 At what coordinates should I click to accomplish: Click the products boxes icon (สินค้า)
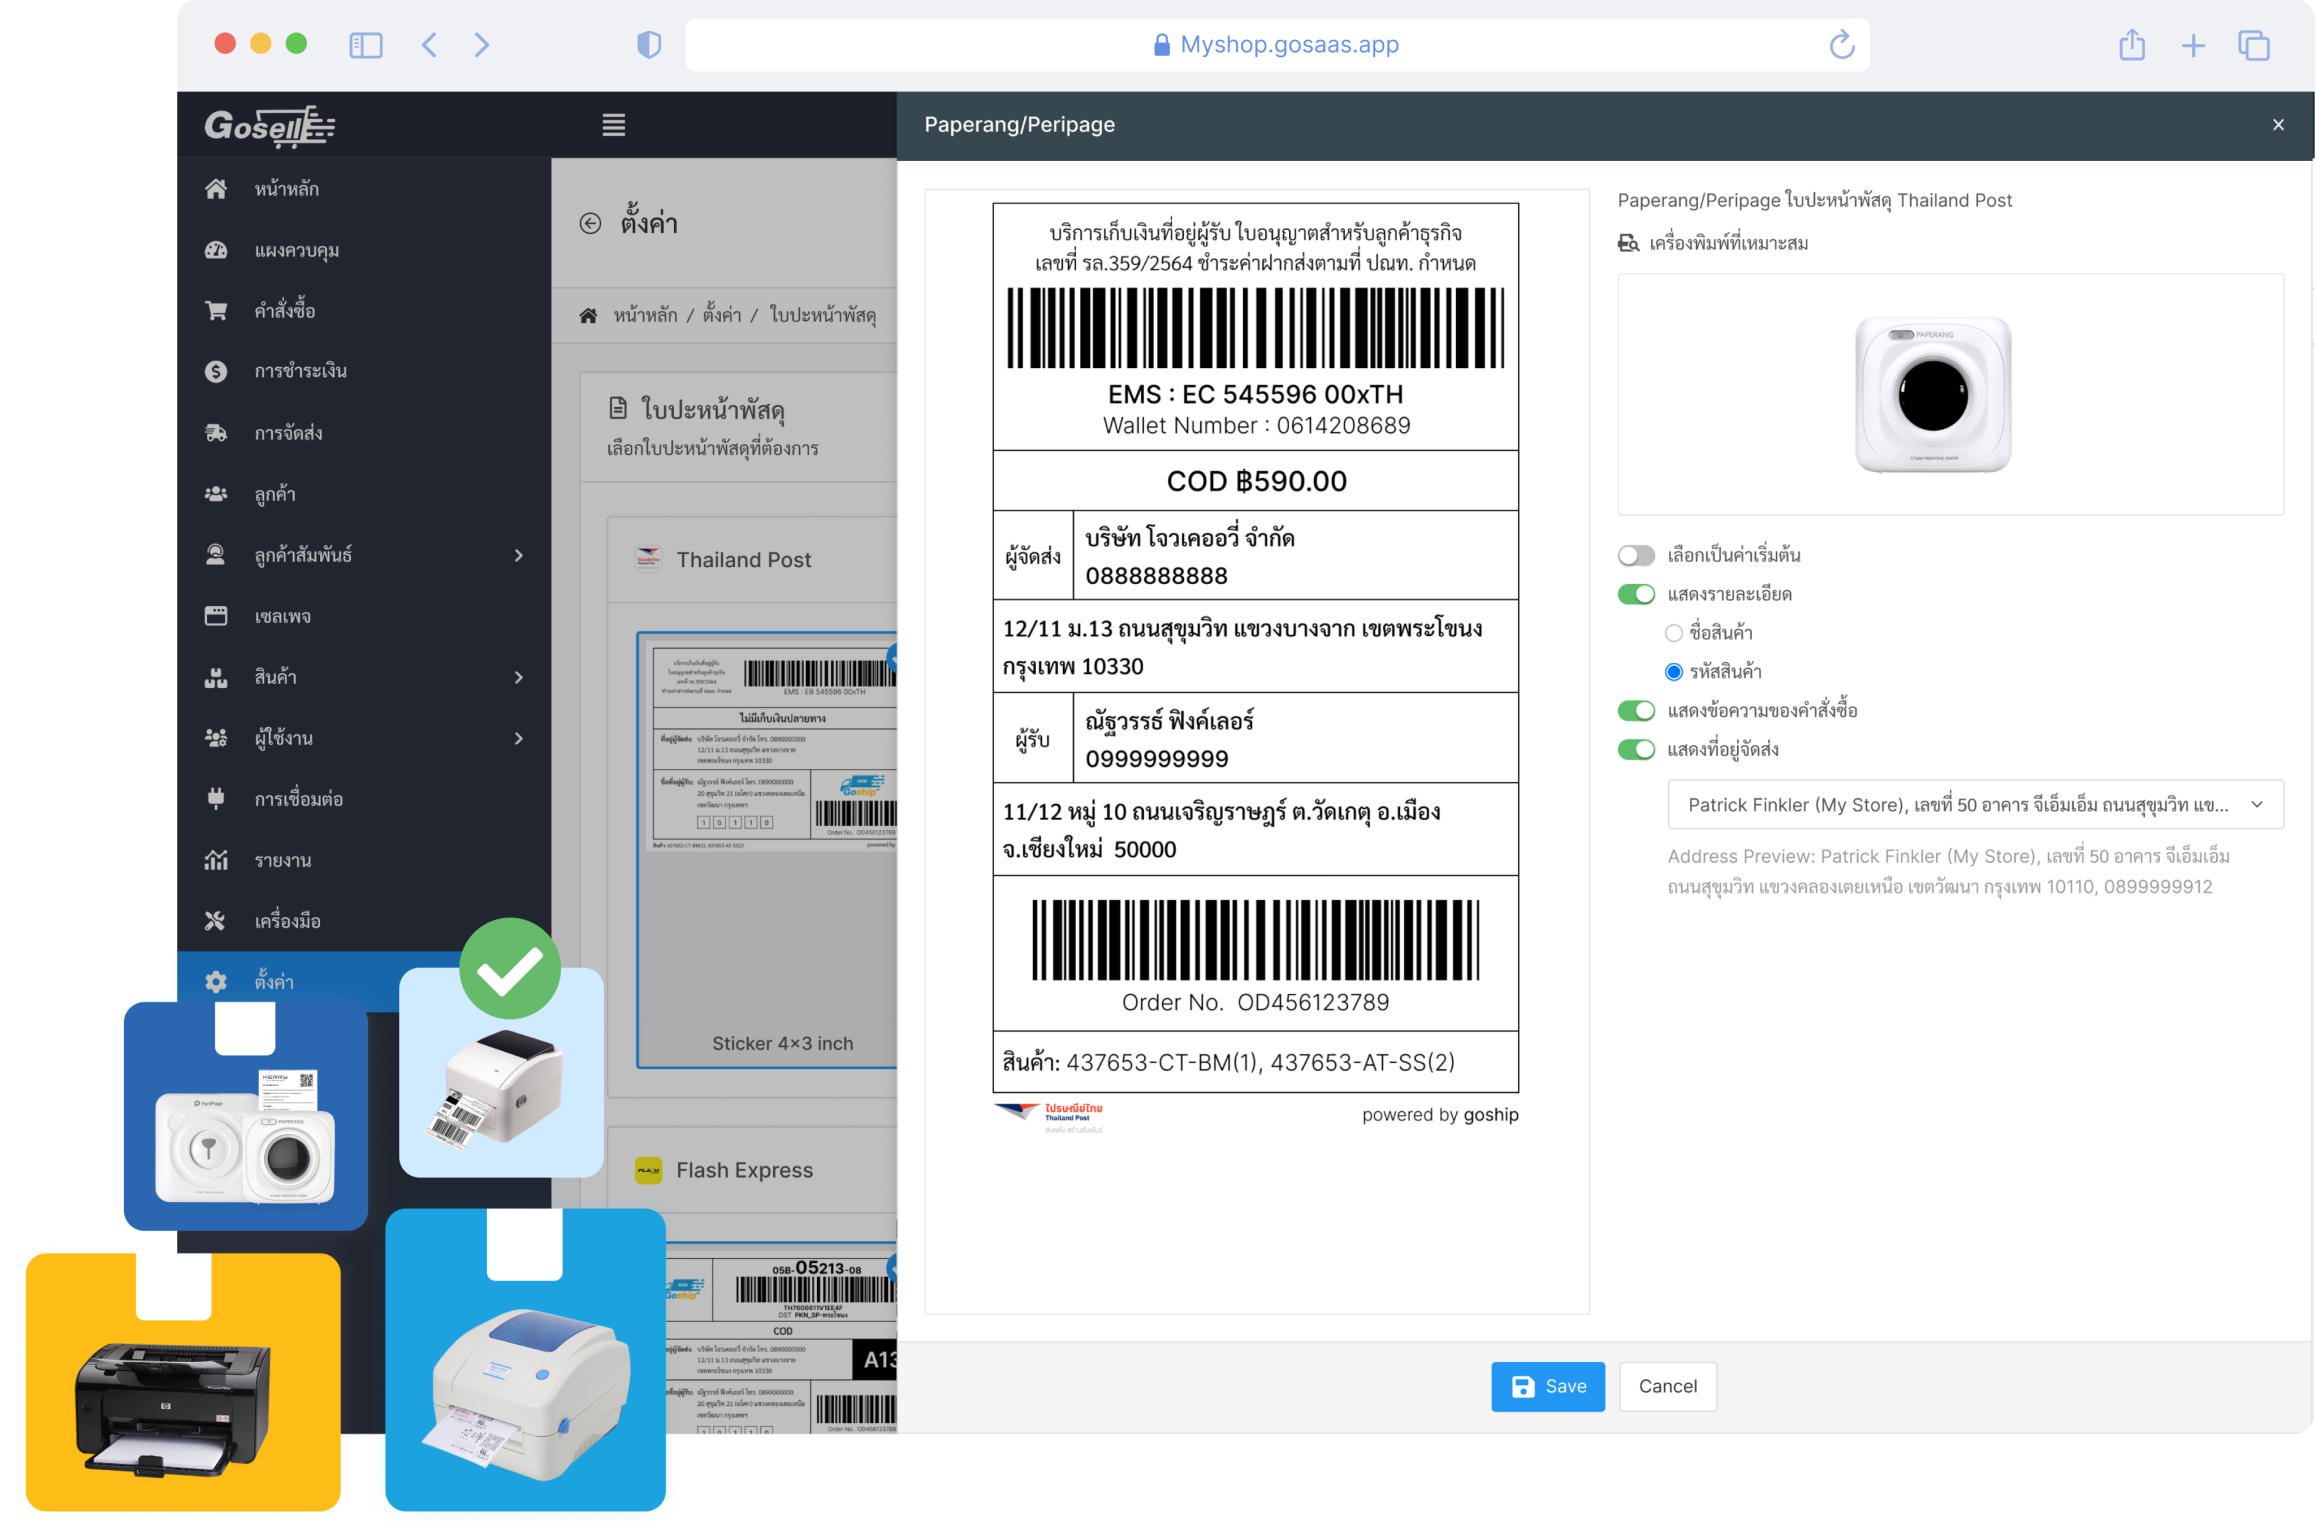click(216, 677)
